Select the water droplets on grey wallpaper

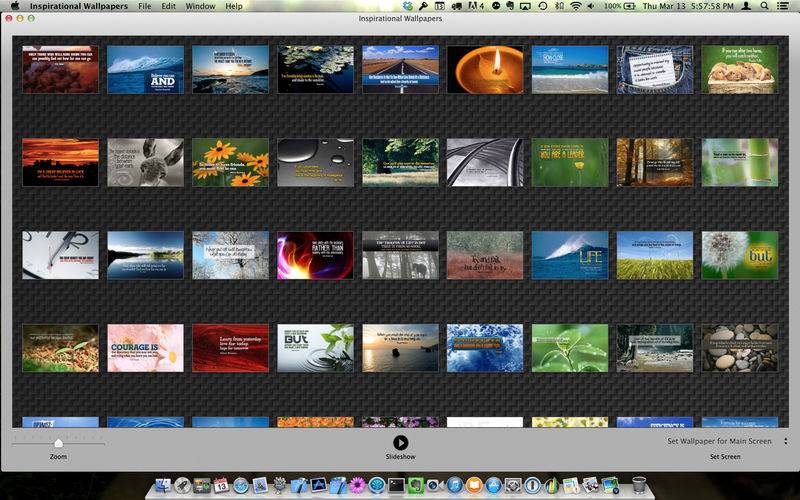(315, 162)
